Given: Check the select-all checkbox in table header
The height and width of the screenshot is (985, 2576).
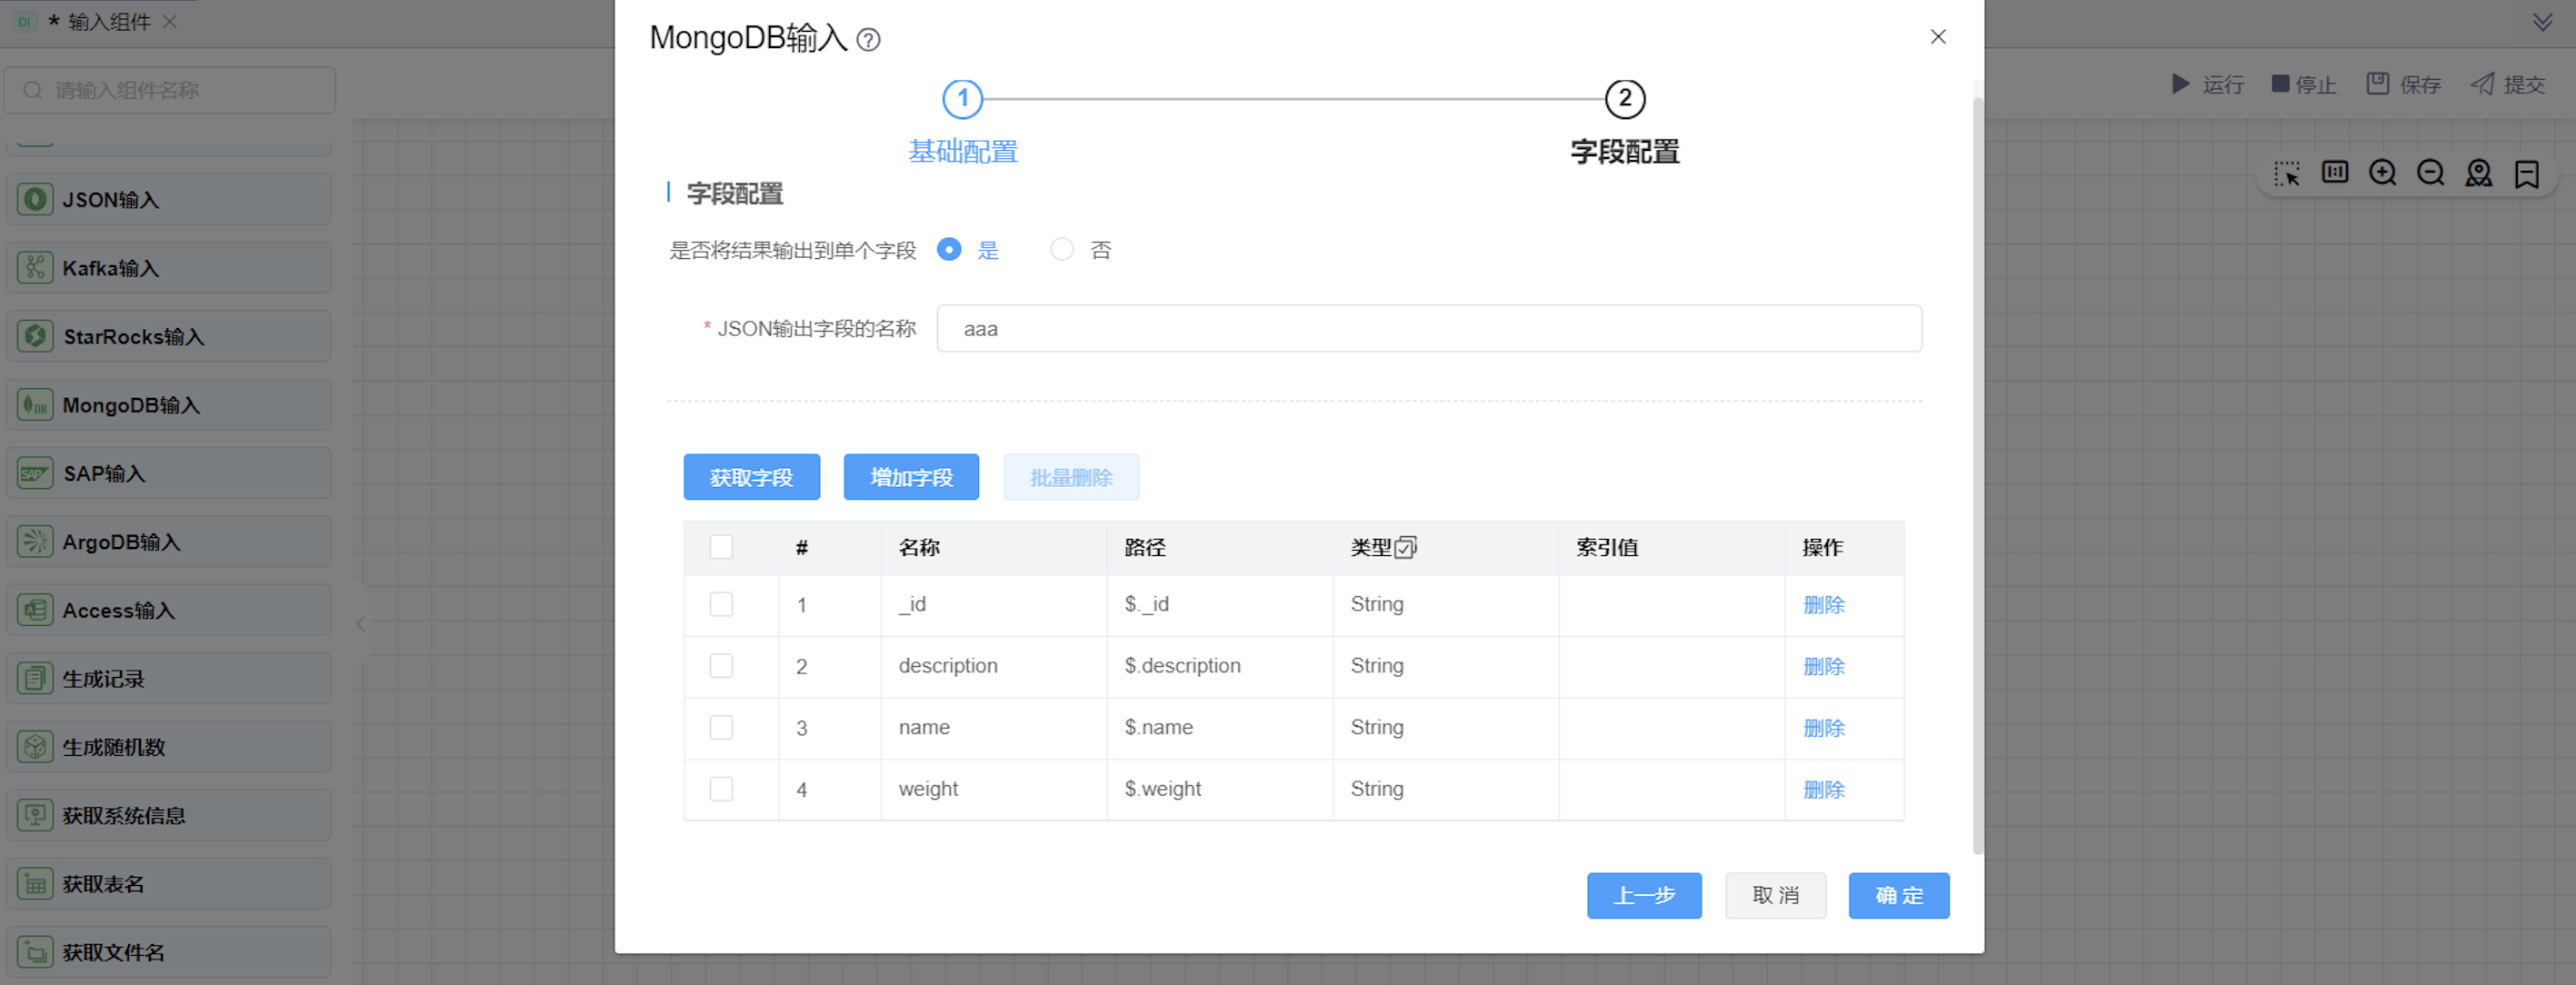Looking at the screenshot, I should 721,547.
